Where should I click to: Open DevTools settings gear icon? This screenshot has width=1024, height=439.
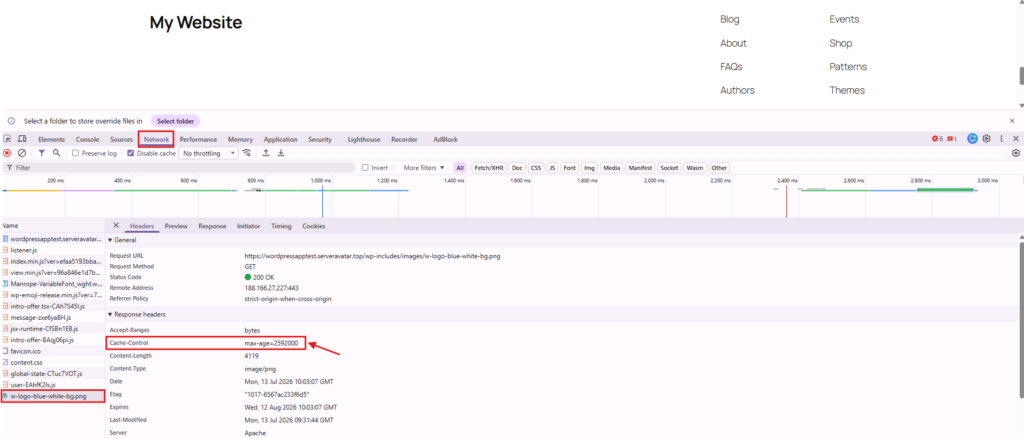(987, 139)
